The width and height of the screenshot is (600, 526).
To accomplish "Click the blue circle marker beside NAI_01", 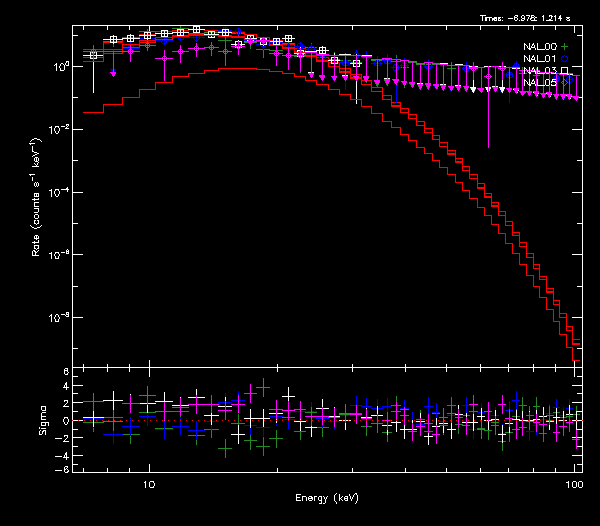I will 565,59.
